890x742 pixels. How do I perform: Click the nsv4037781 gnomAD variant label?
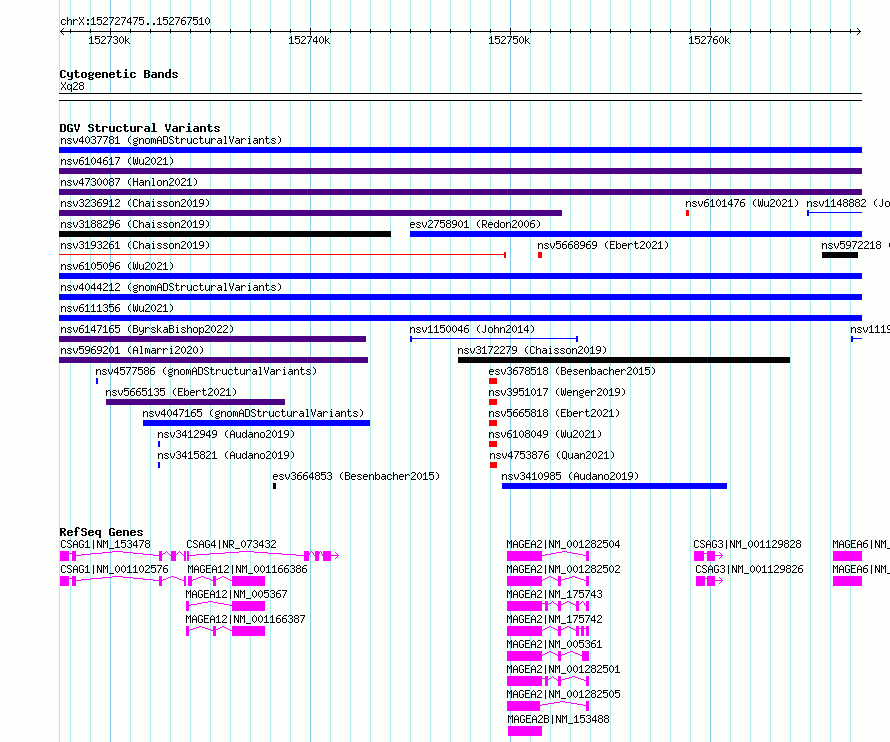click(x=171, y=140)
